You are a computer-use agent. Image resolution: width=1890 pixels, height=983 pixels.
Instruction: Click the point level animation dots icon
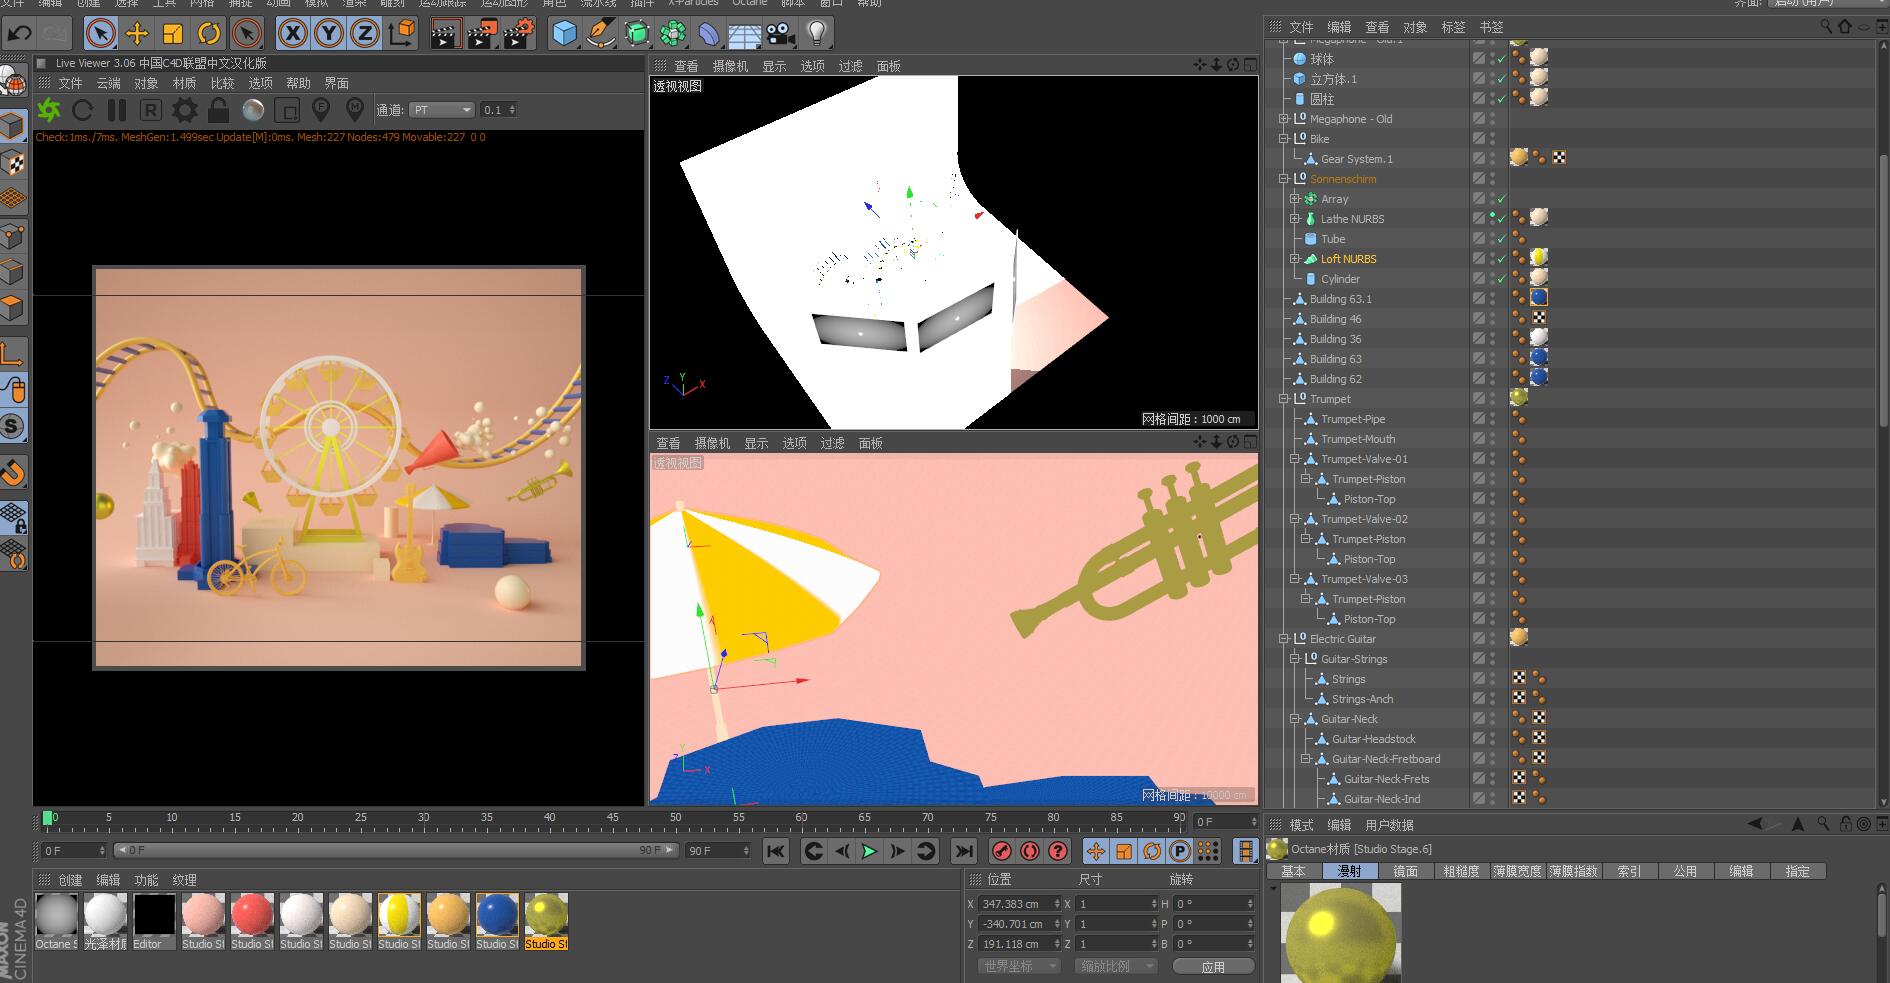(1208, 851)
